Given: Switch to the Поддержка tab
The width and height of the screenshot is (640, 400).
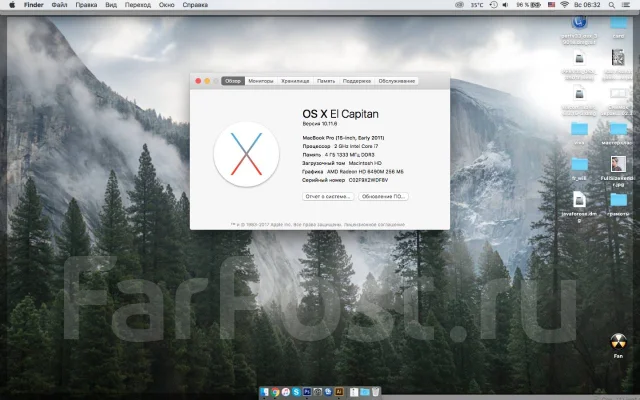Looking at the screenshot, I should pyautogui.click(x=357, y=81).
